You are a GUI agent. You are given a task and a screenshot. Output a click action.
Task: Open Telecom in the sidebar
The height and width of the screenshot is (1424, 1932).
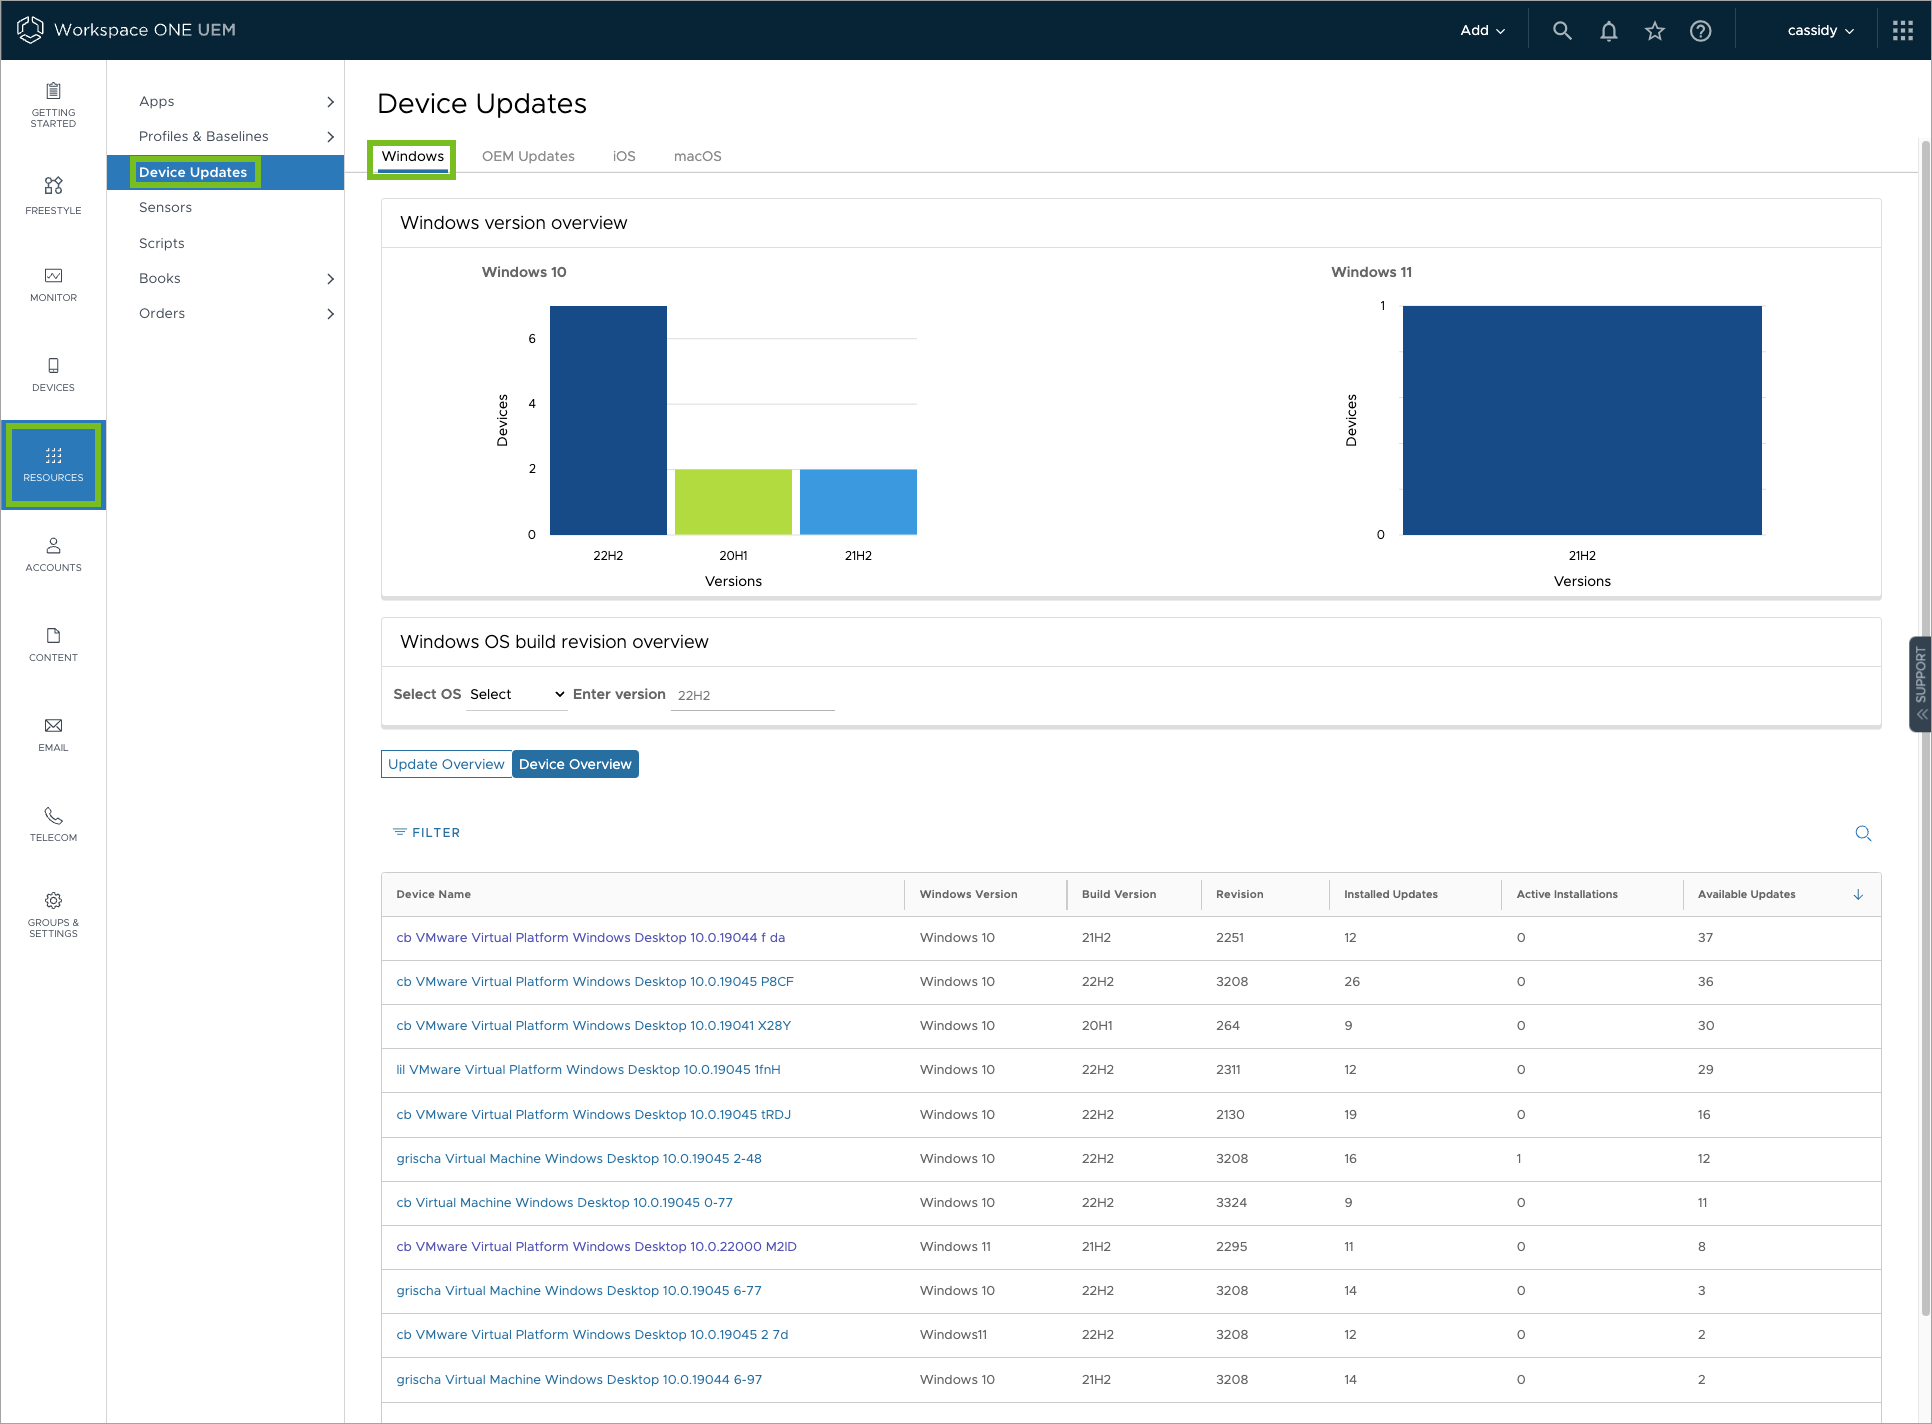click(53, 825)
